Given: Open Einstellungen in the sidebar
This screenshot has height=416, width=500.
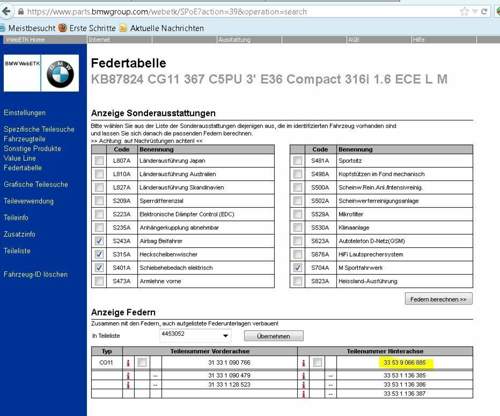Looking at the screenshot, I should tap(24, 113).
